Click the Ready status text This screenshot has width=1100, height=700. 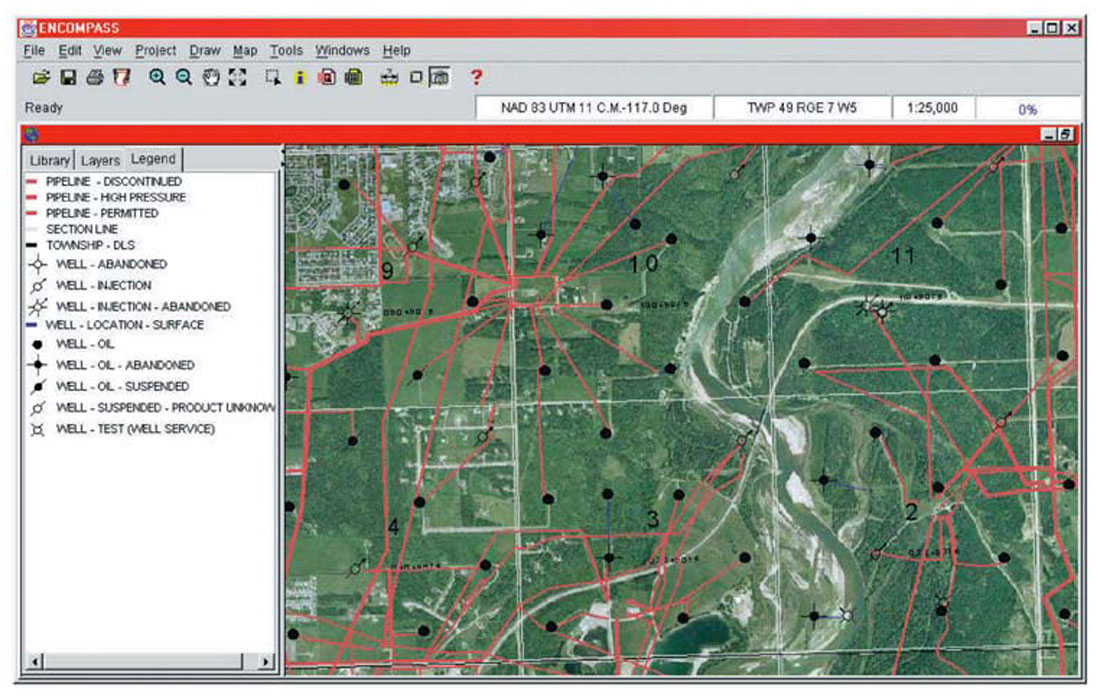[43, 107]
